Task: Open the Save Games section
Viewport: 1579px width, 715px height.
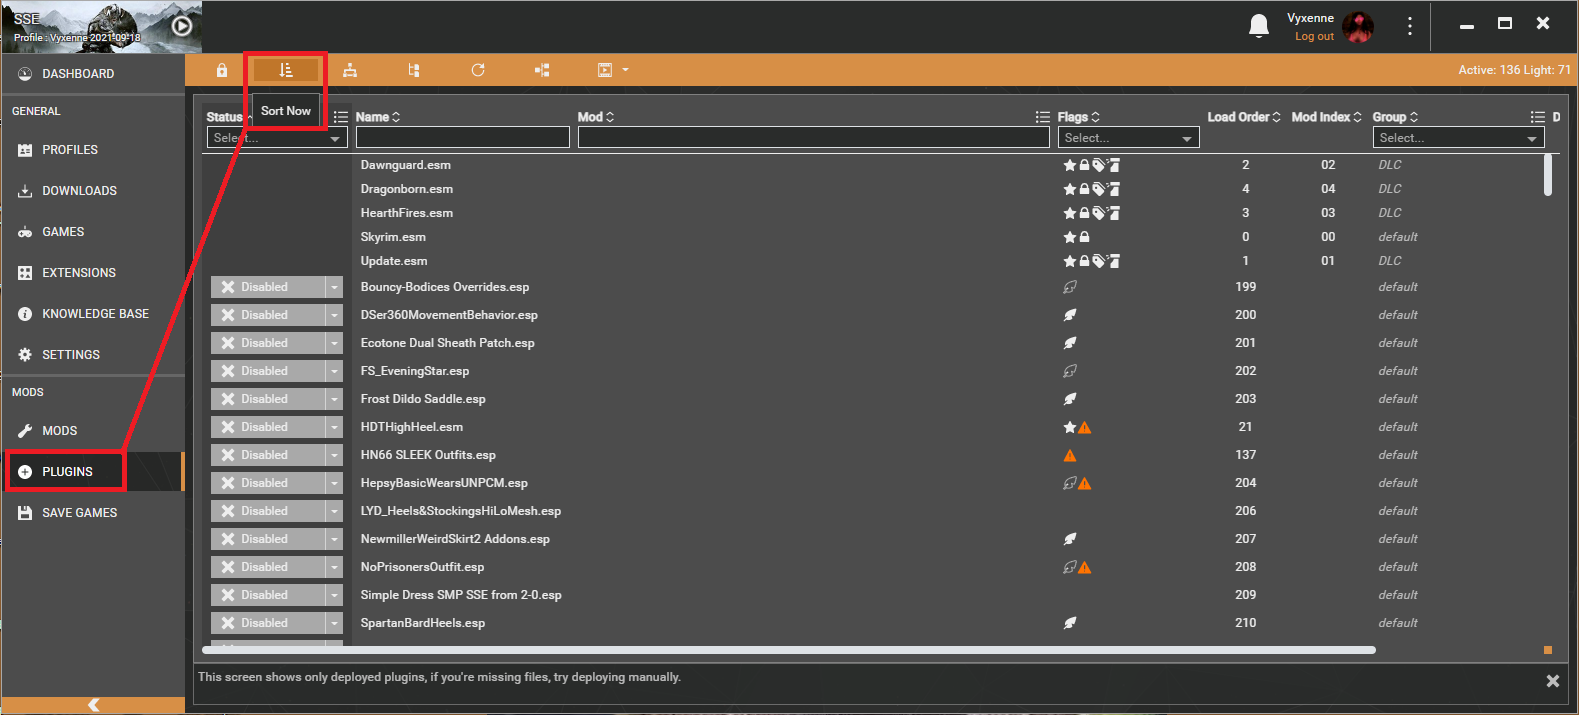Action: pos(93,513)
